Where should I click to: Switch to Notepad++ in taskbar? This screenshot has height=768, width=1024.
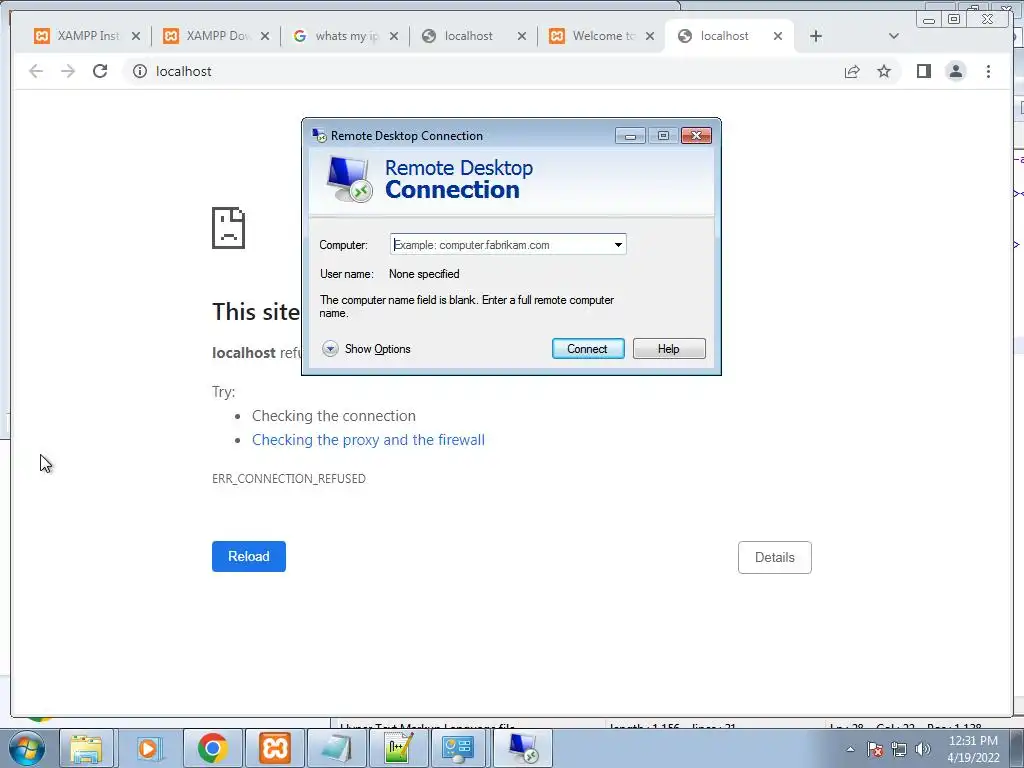click(397, 748)
